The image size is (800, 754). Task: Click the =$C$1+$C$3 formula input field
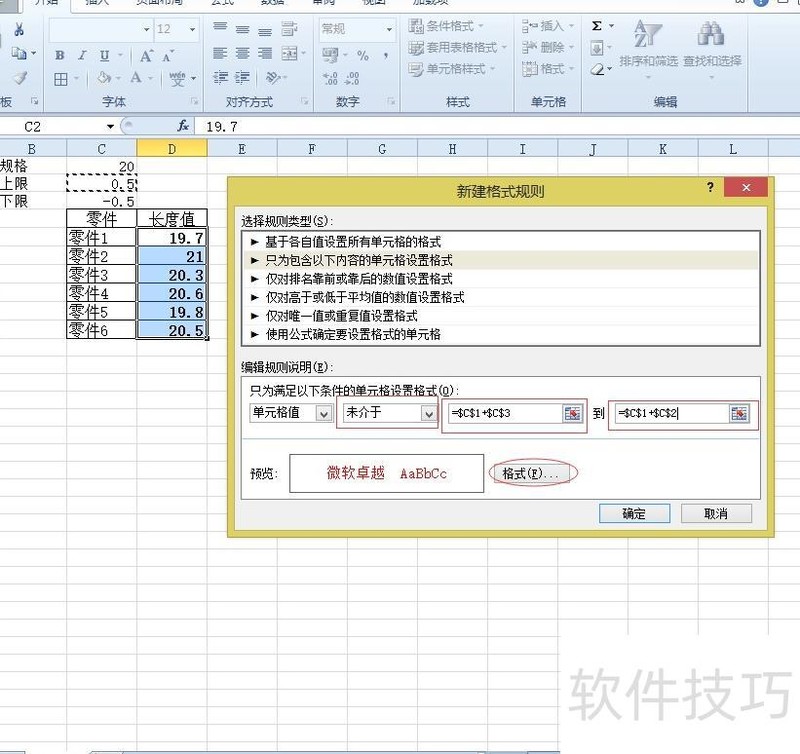[504, 414]
